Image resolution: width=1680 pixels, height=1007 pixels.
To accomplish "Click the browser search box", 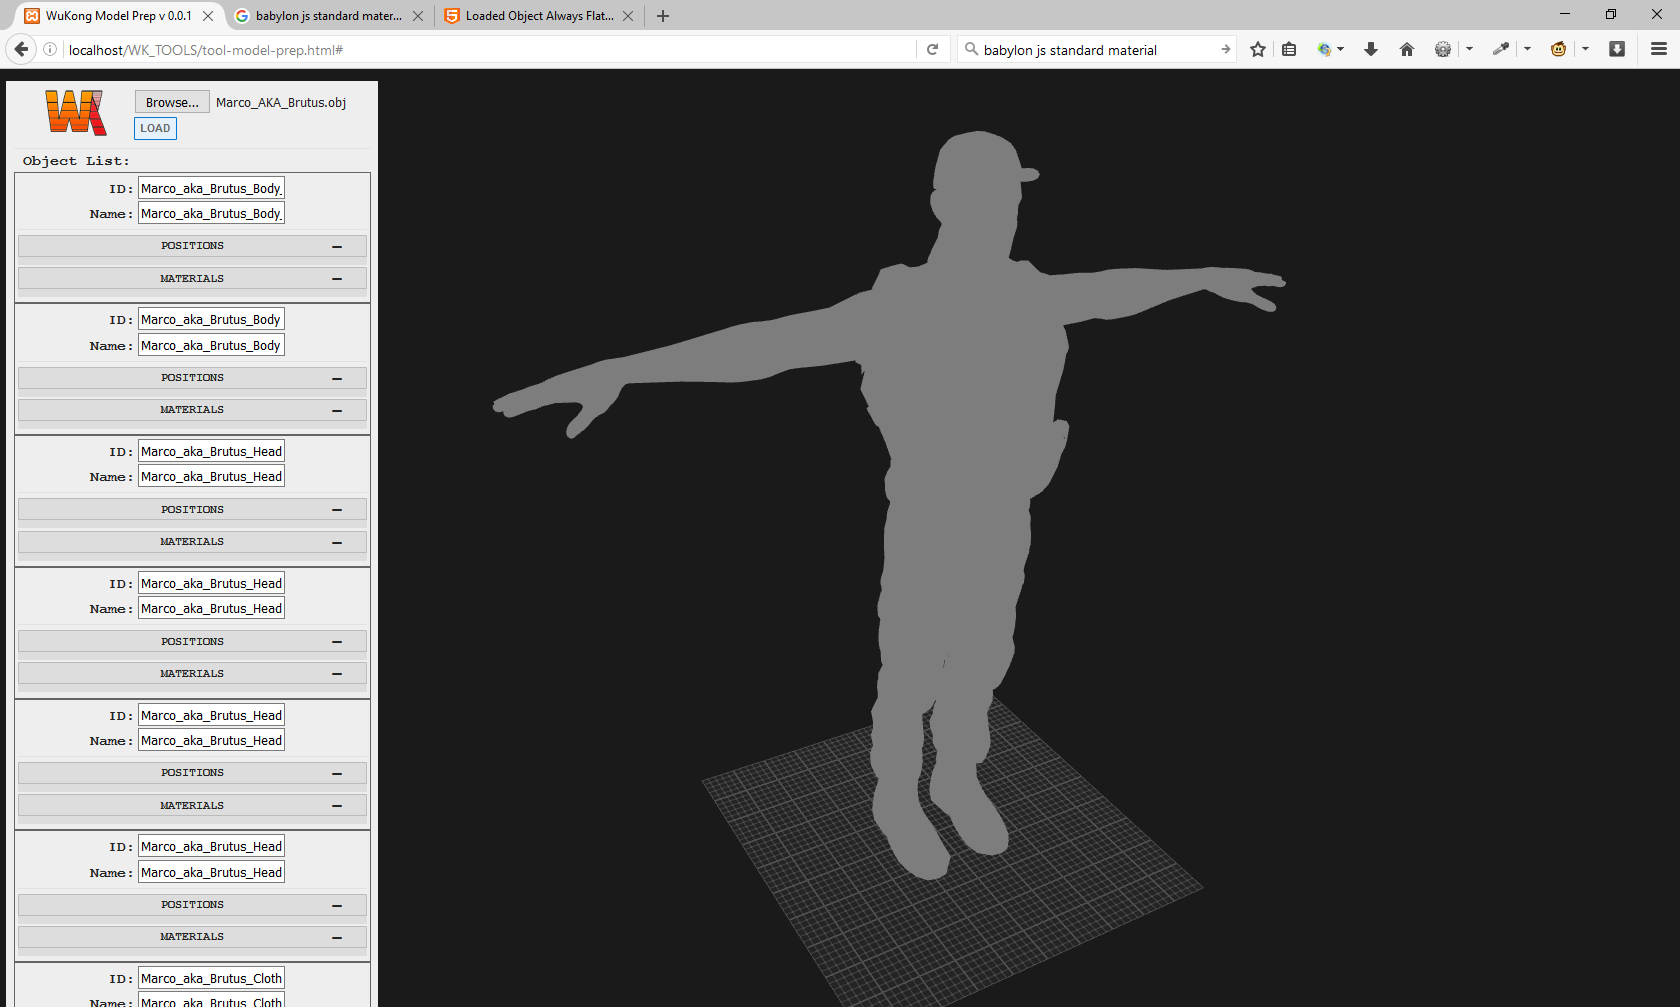I will tap(1097, 49).
